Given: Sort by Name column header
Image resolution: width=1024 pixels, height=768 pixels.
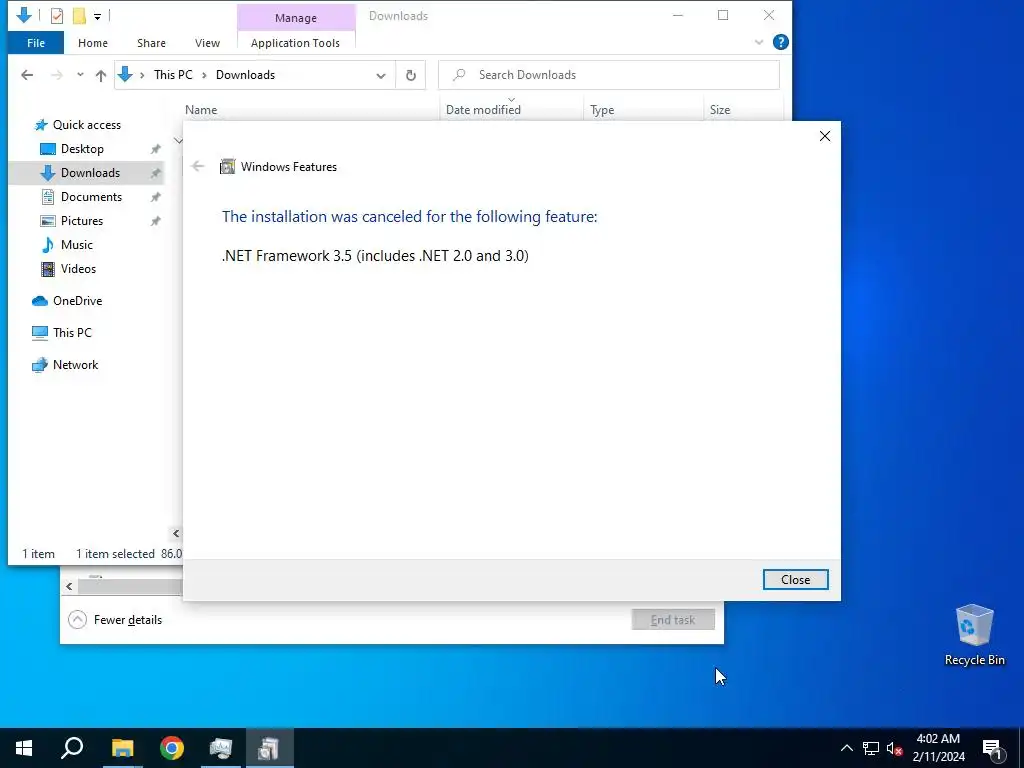Looking at the screenshot, I should pos(200,110).
